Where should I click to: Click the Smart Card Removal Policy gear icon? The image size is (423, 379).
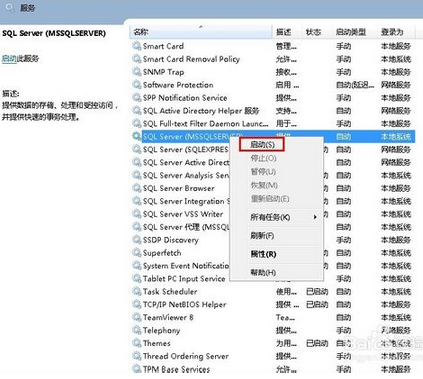137,59
